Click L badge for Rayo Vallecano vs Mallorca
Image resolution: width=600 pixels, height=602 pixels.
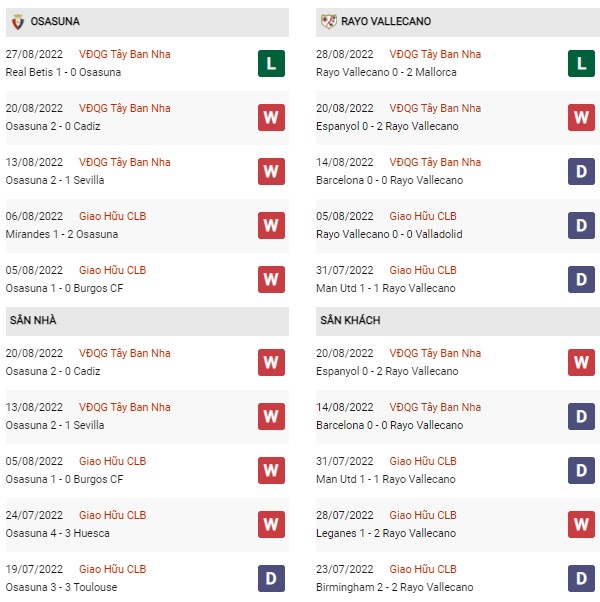(x=581, y=63)
